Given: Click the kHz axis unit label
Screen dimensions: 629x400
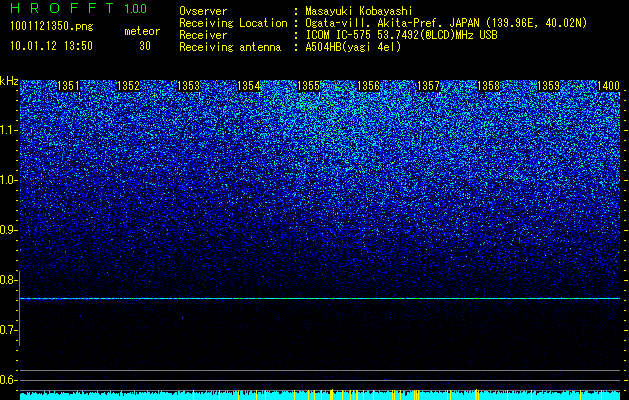Looking at the screenshot, I should tap(9, 81).
